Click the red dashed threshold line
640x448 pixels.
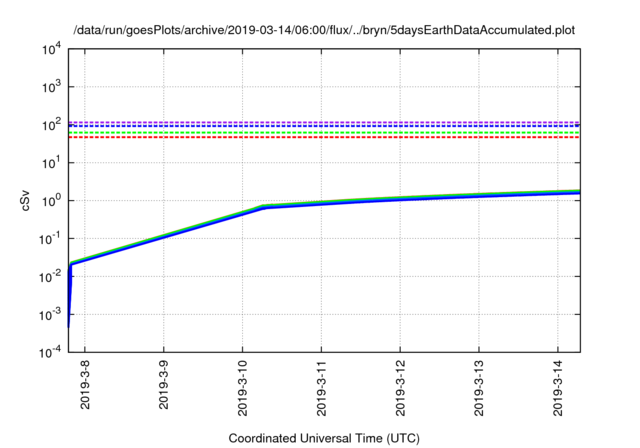click(x=324, y=137)
